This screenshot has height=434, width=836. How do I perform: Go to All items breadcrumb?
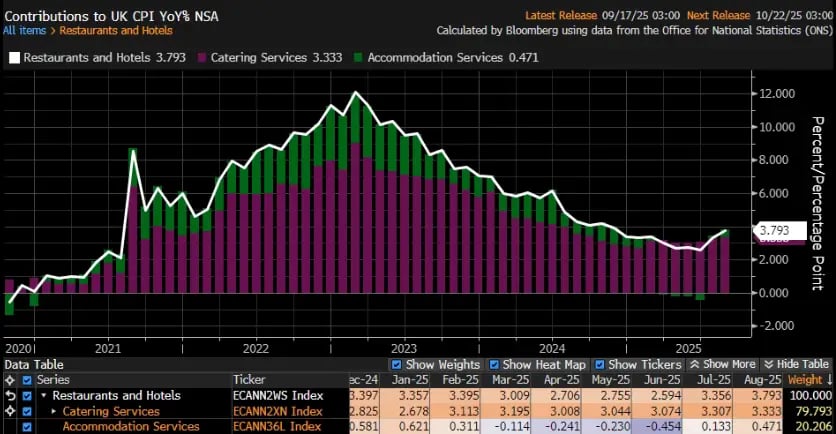coord(24,30)
